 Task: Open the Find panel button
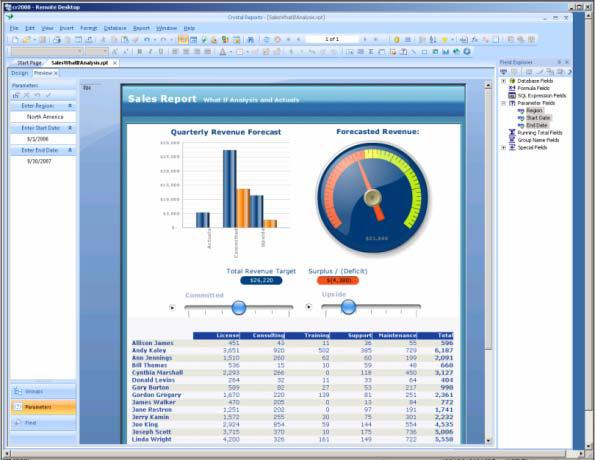[x=43, y=422]
